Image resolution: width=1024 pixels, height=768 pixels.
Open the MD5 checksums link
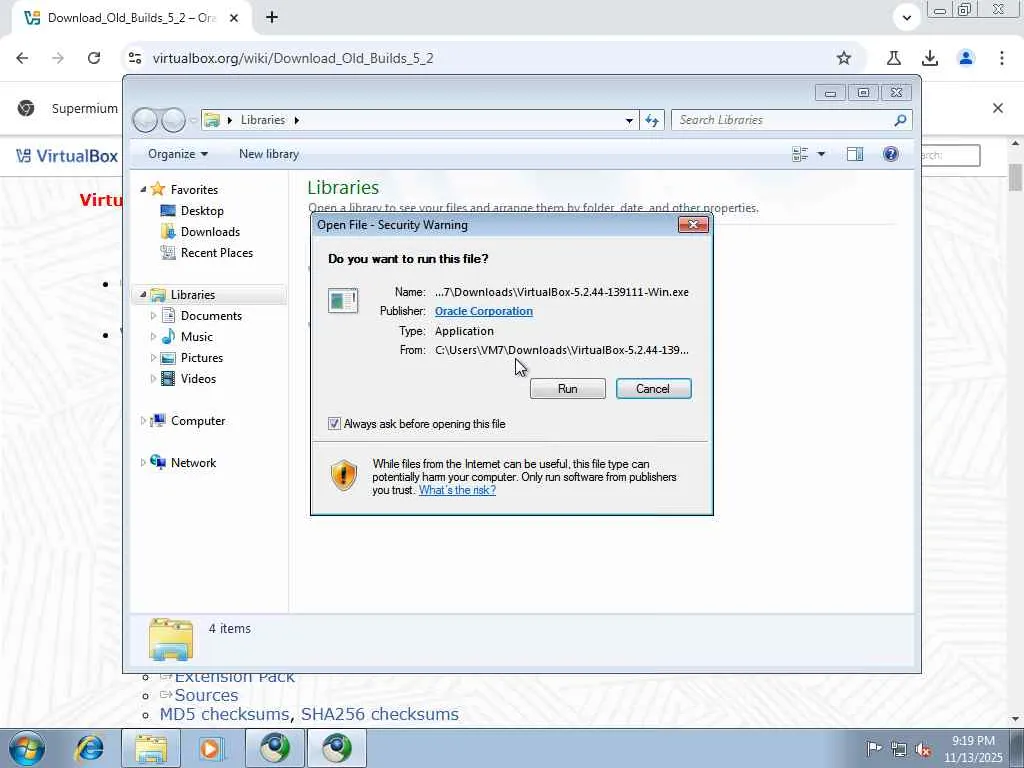[224, 714]
